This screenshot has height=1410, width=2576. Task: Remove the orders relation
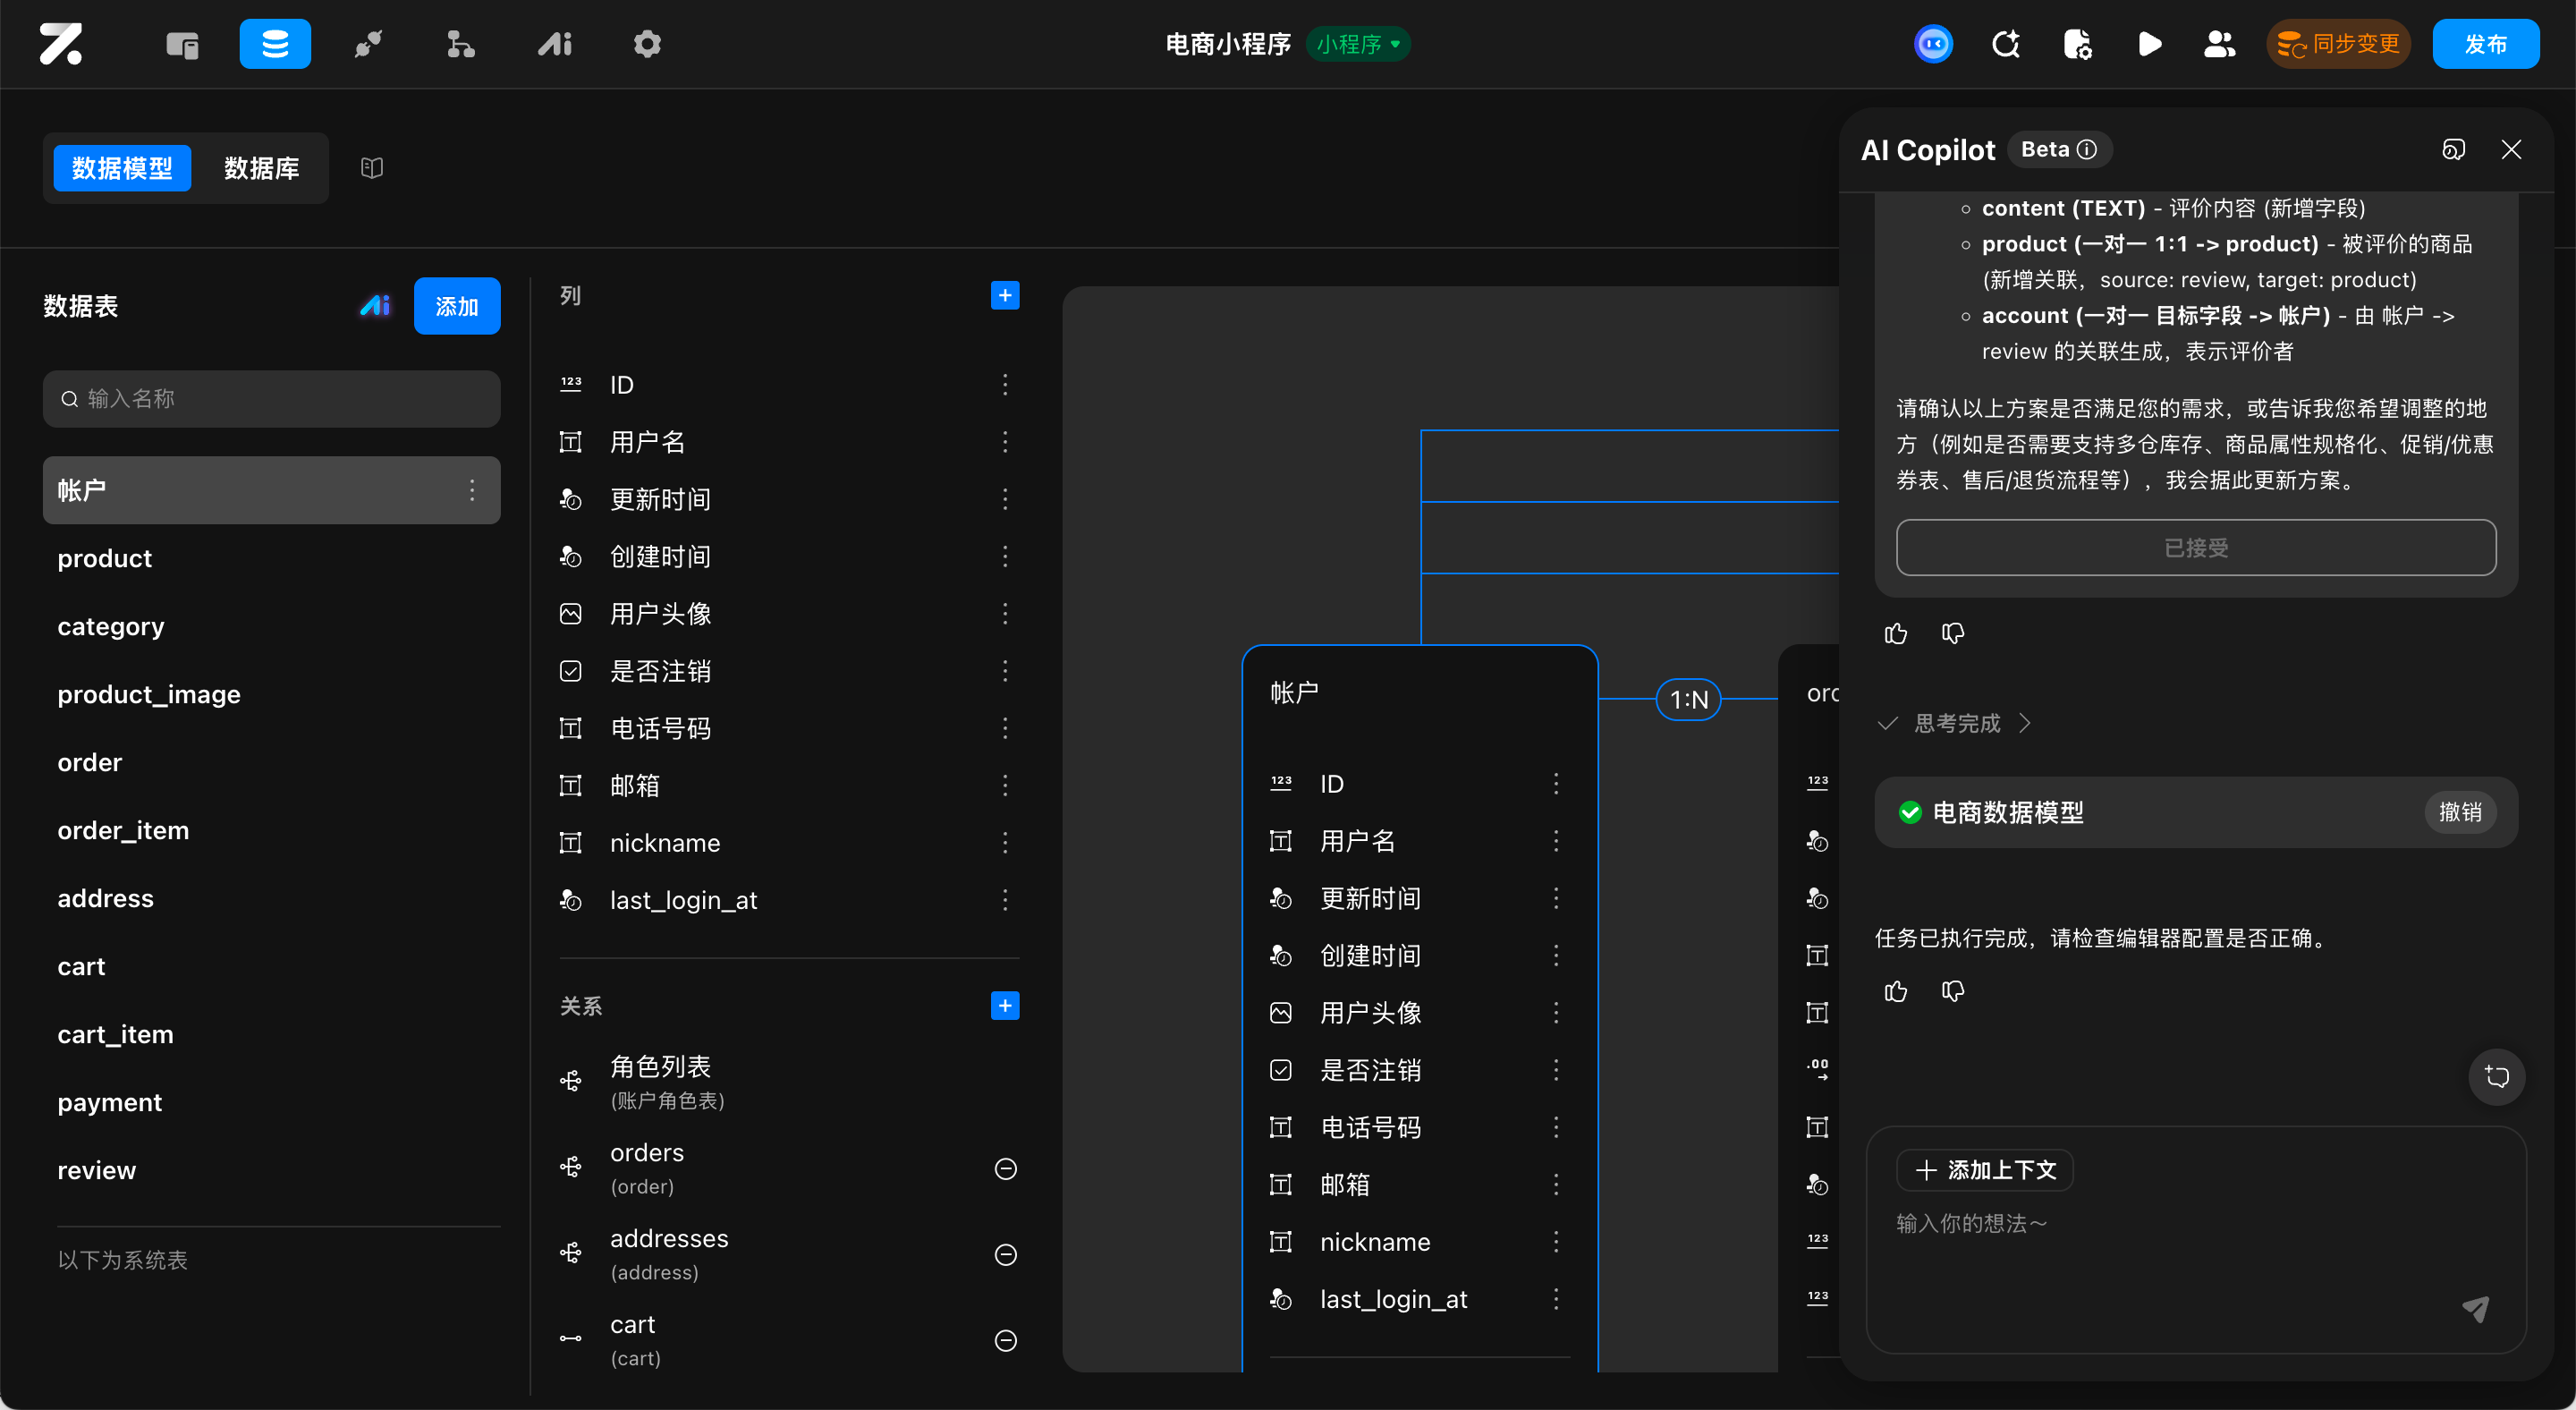click(1006, 1168)
